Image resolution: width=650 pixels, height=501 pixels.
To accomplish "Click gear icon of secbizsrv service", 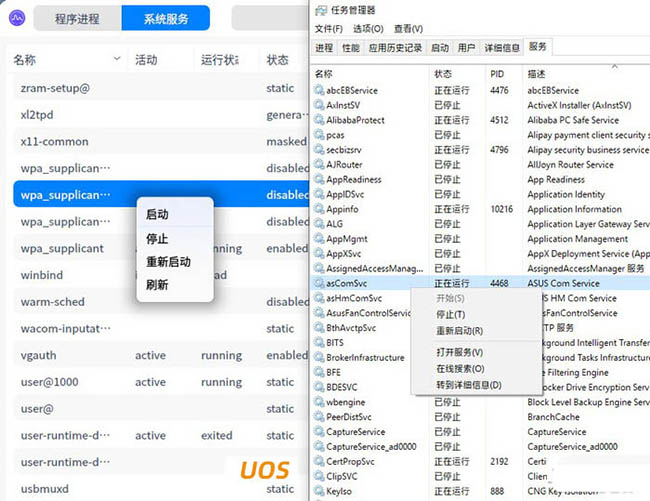I will [319, 149].
